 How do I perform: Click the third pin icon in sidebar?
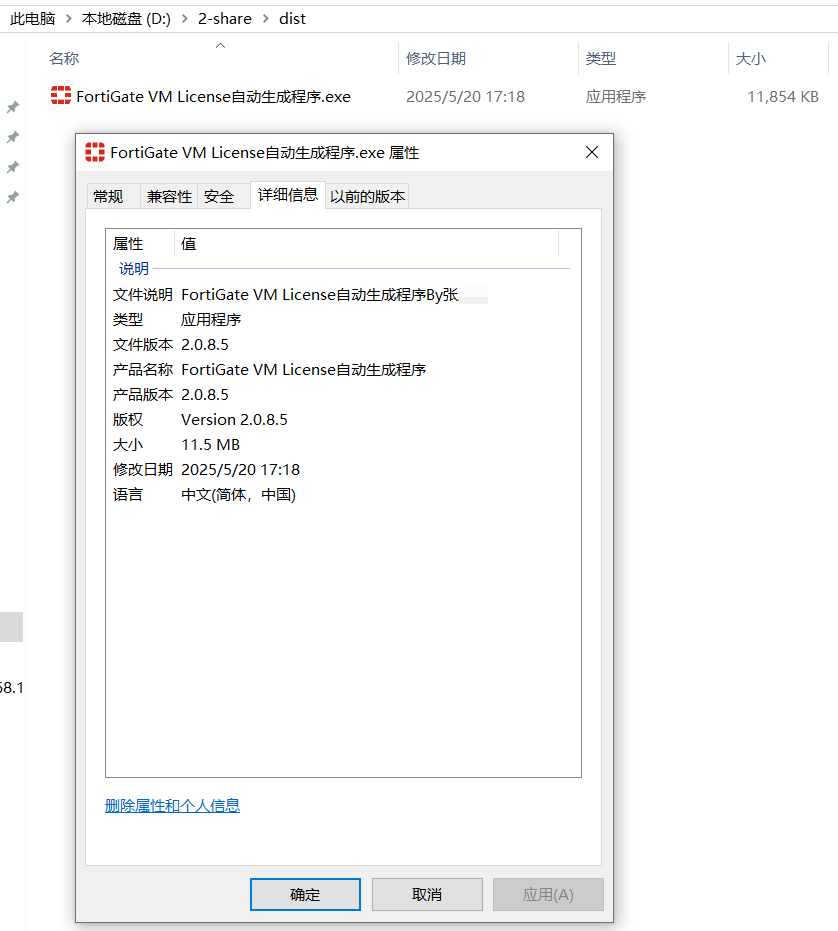(x=12, y=167)
